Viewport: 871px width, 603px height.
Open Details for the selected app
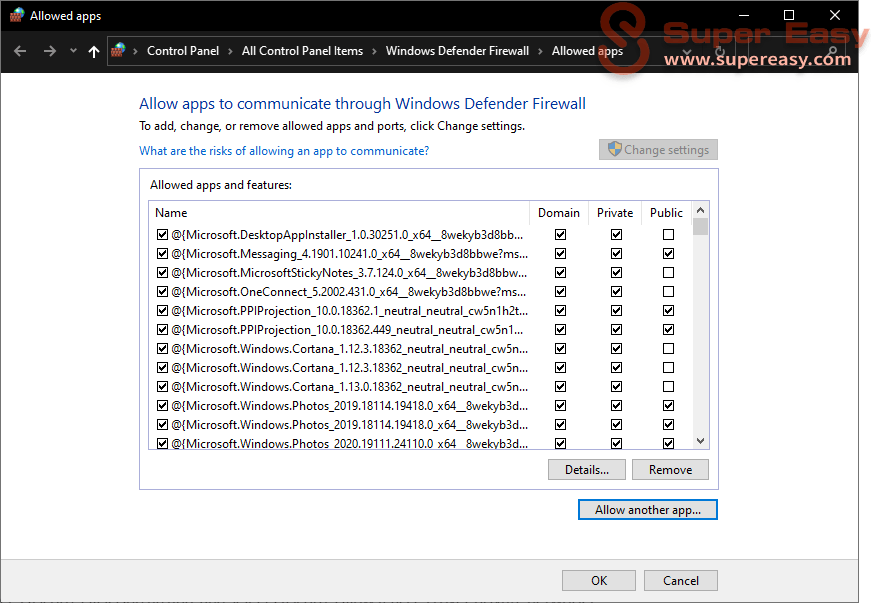click(587, 470)
